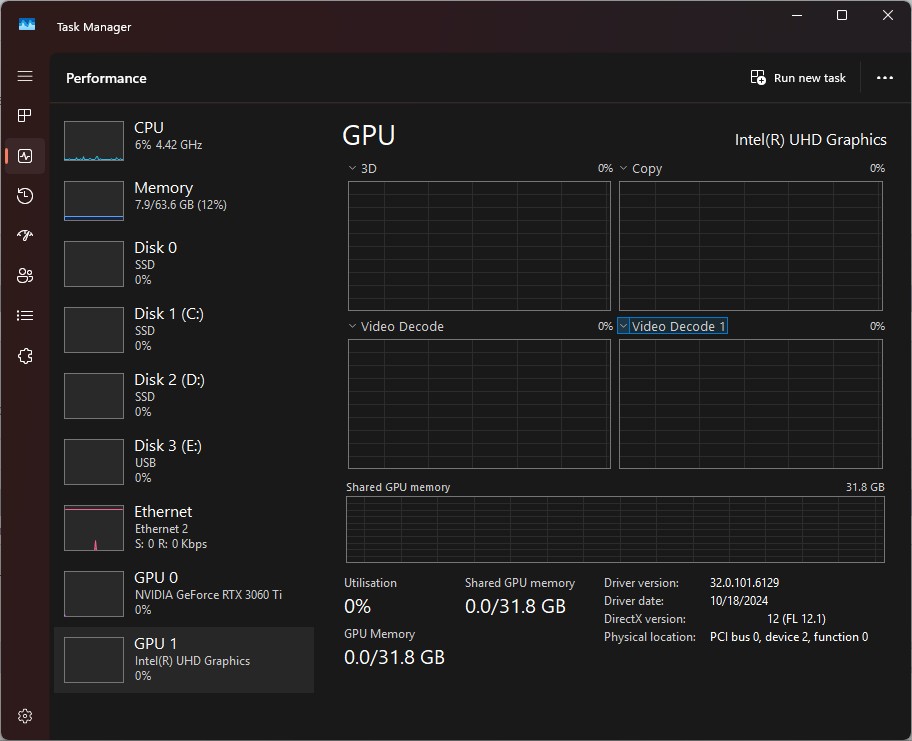The width and height of the screenshot is (912, 741).
Task: Click the Memory mini graph thumbnail
Action: tap(94, 201)
